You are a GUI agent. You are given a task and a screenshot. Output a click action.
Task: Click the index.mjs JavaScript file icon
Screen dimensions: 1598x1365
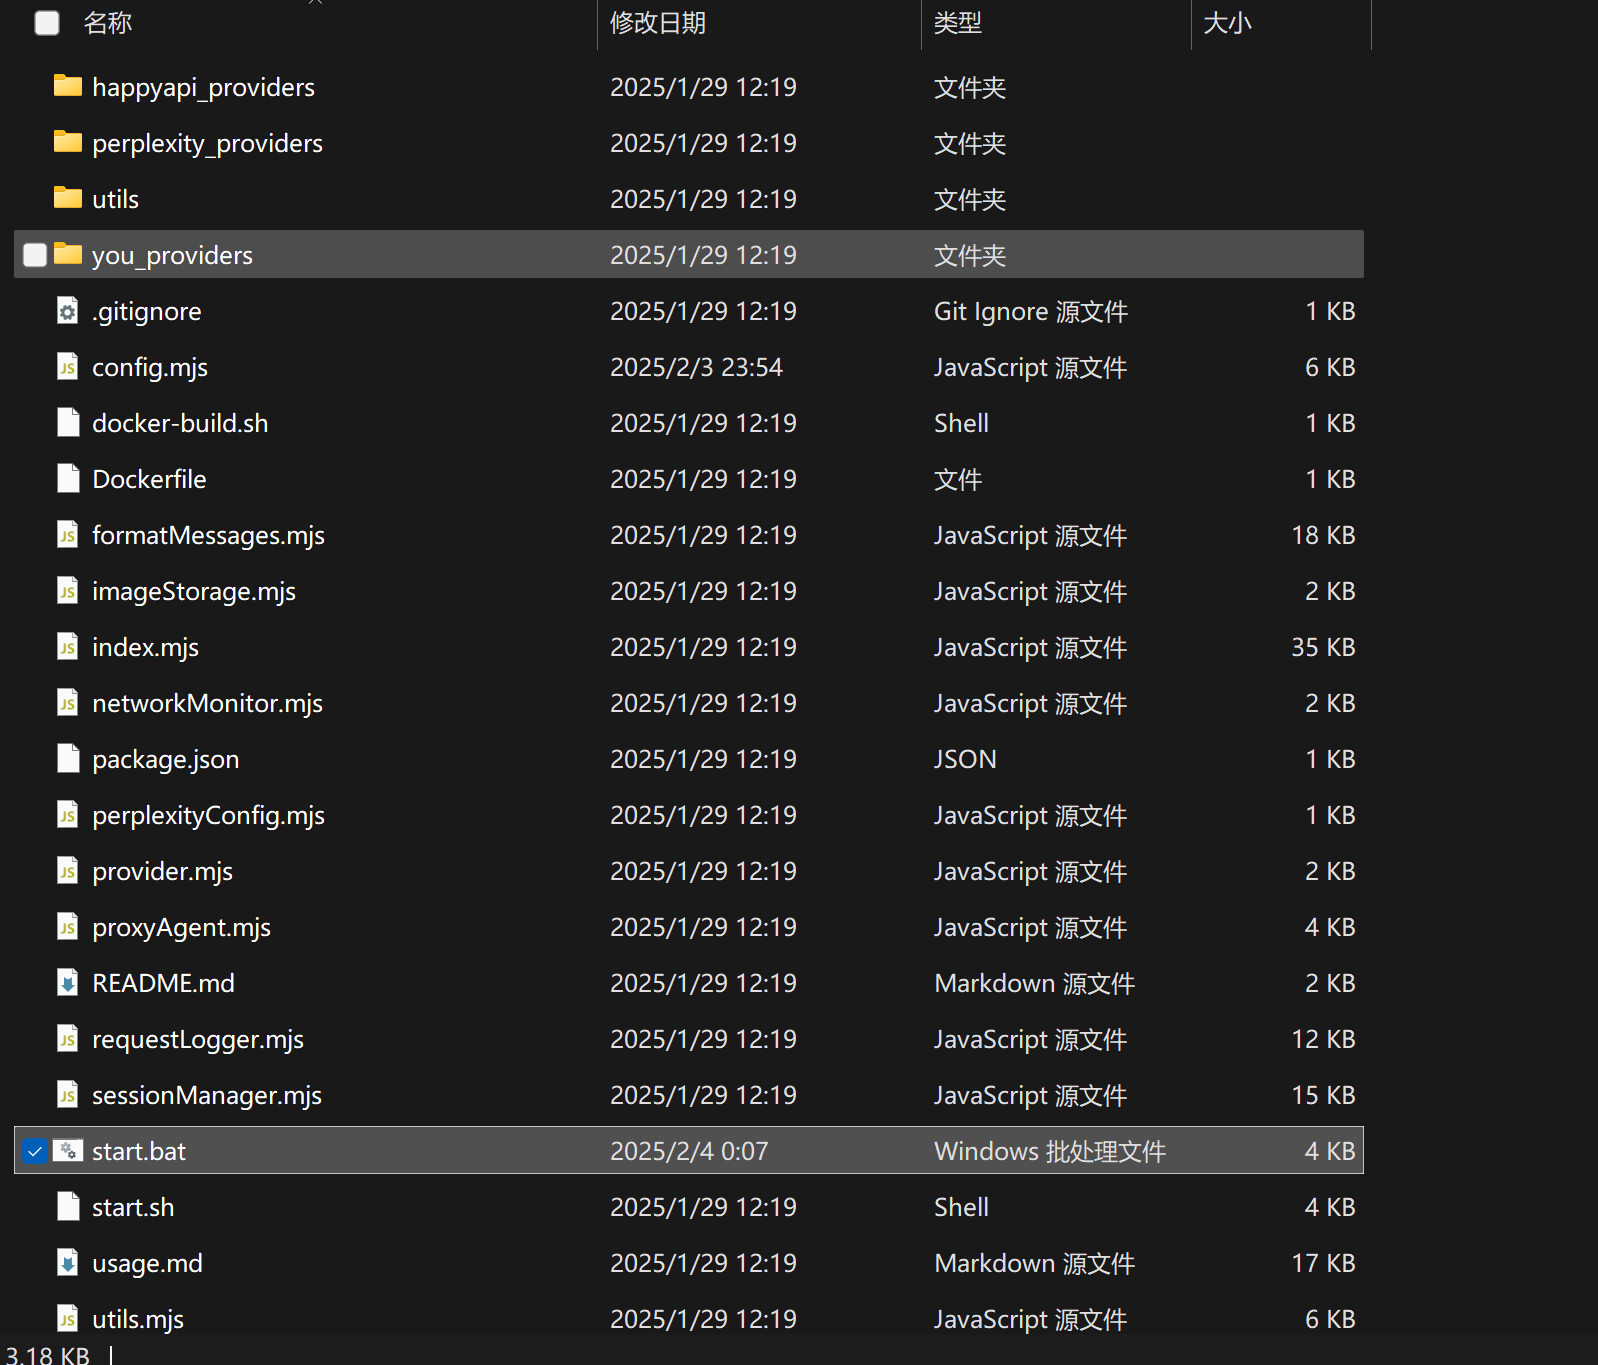67,647
